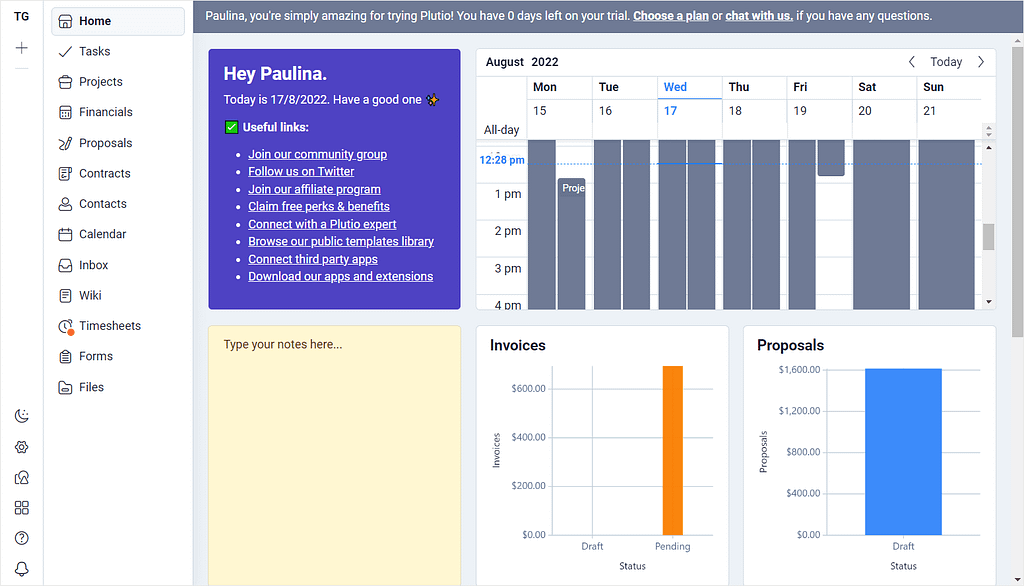Toggle the Useful links checkbox
Screen dimensions: 1024x586
tap(231, 127)
